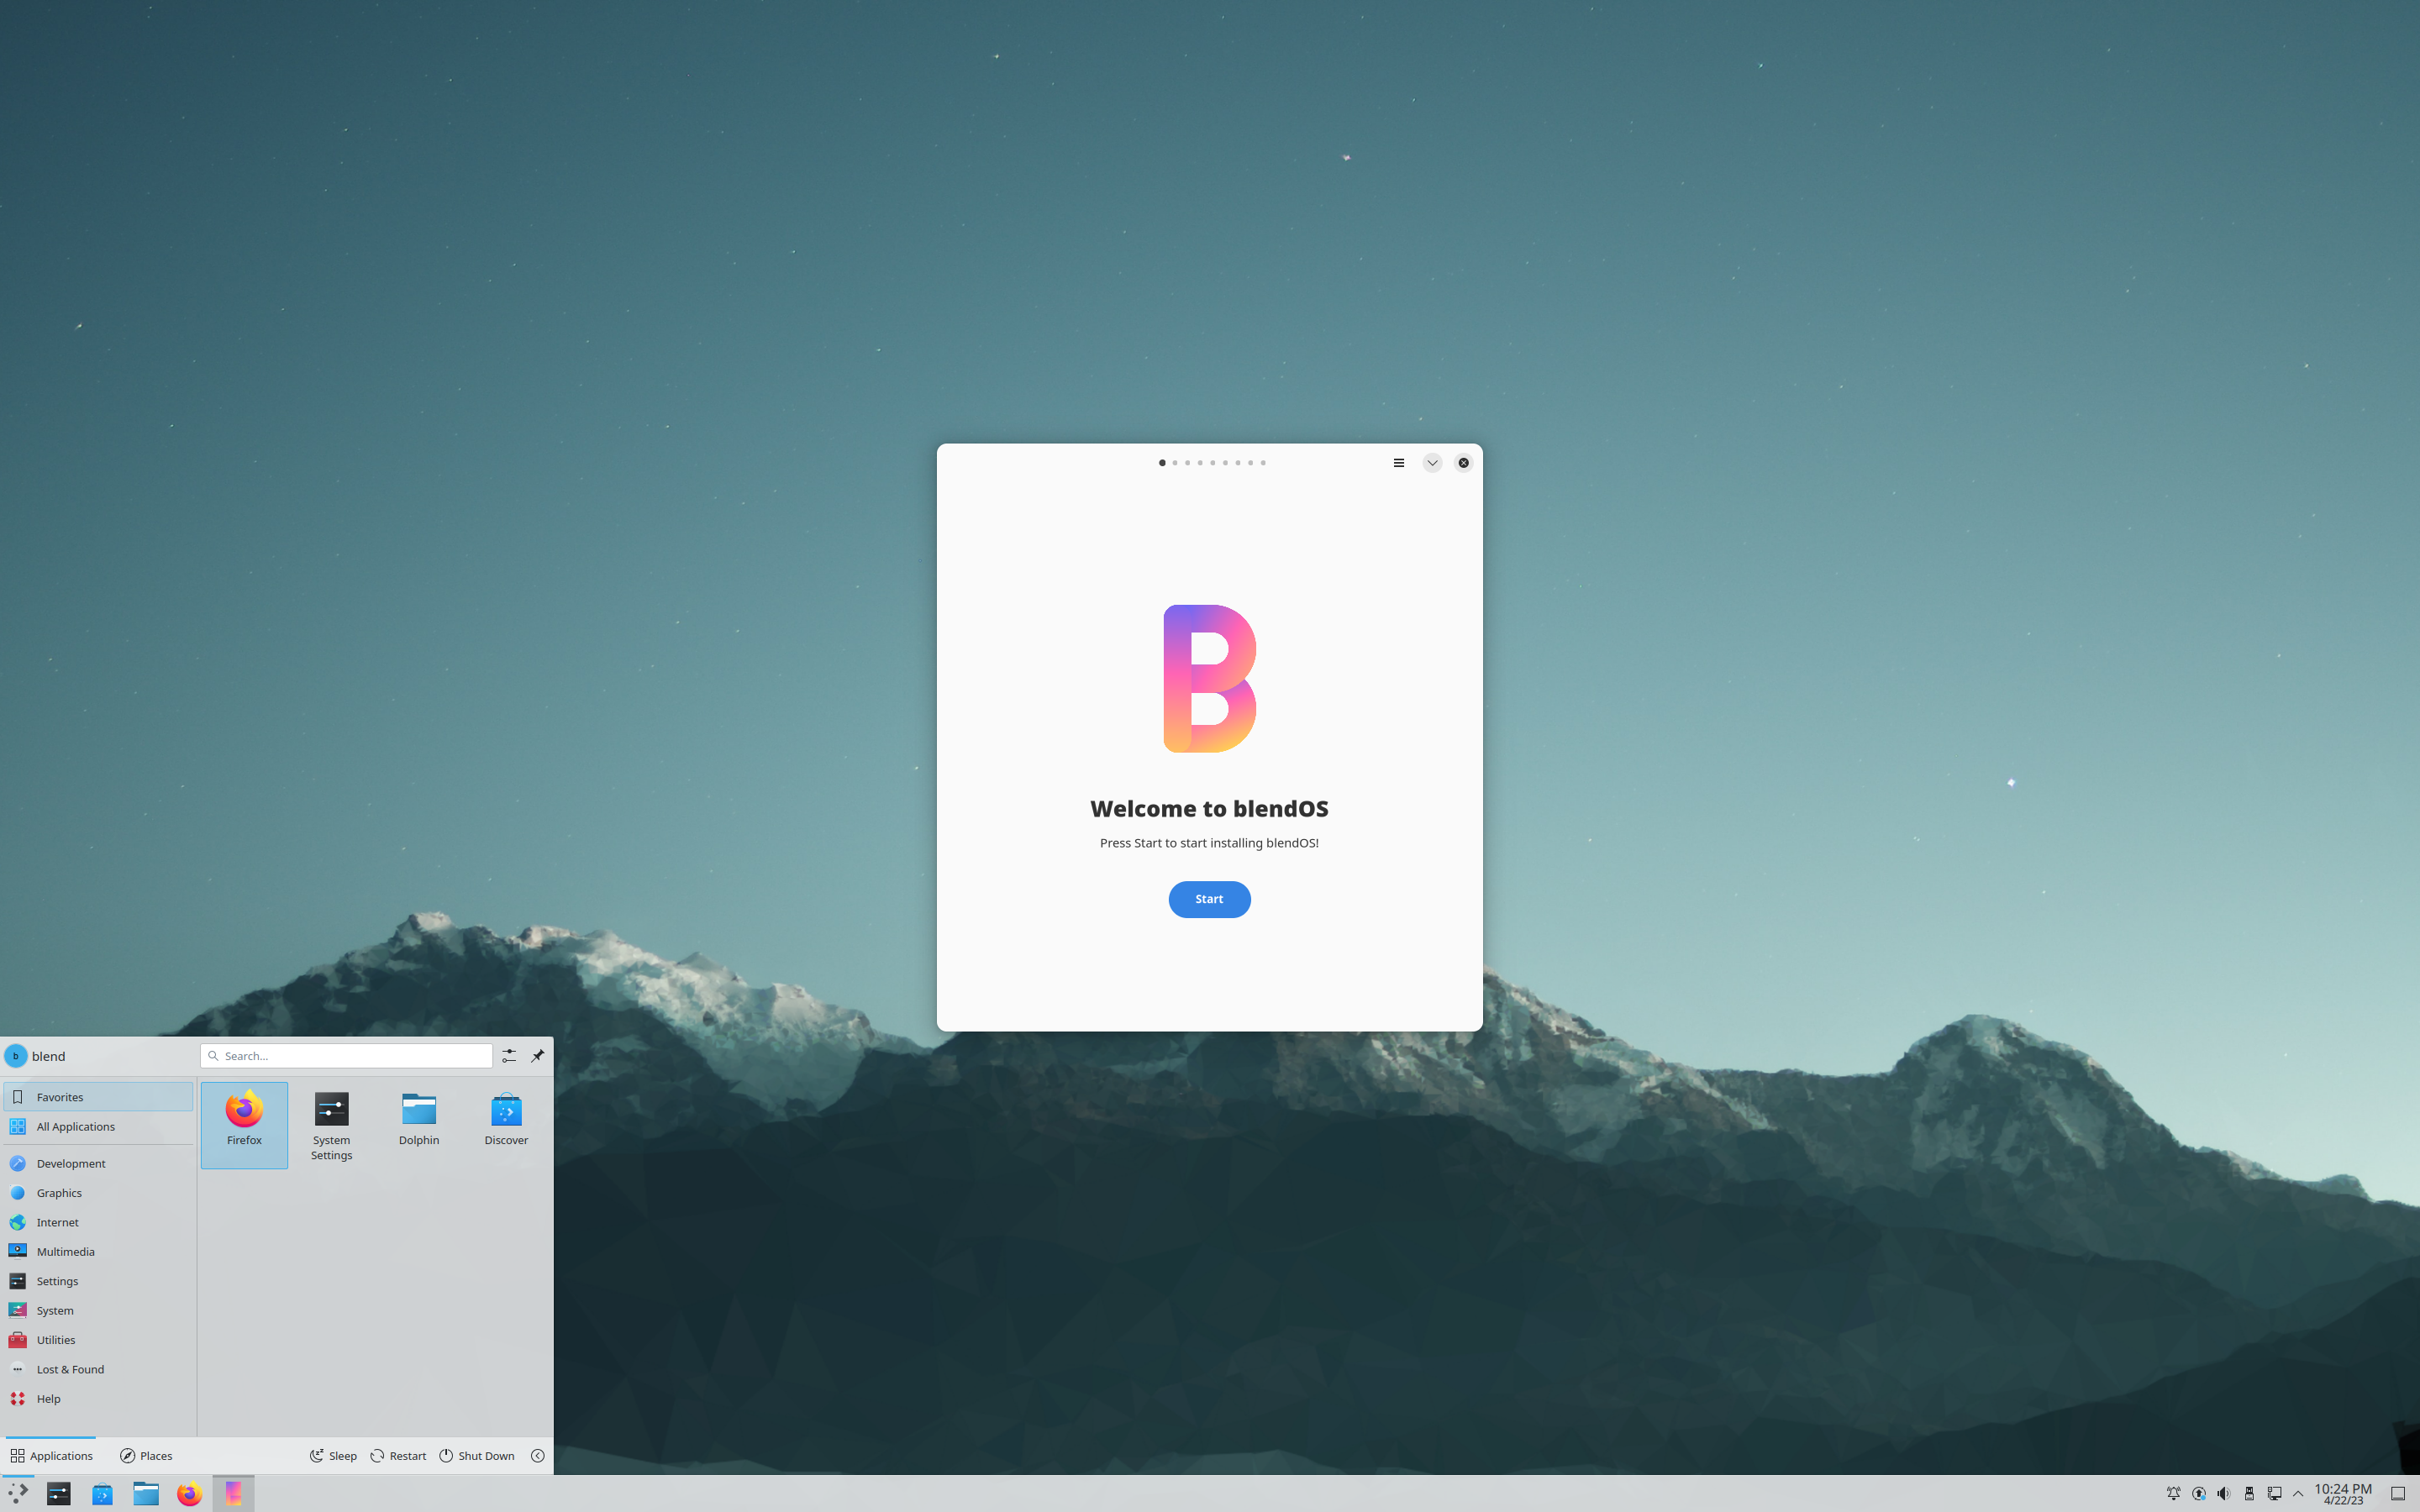This screenshot has width=2420, height=1512.
Task: Click inside the launcher Search field
Action: point(346,1056)
